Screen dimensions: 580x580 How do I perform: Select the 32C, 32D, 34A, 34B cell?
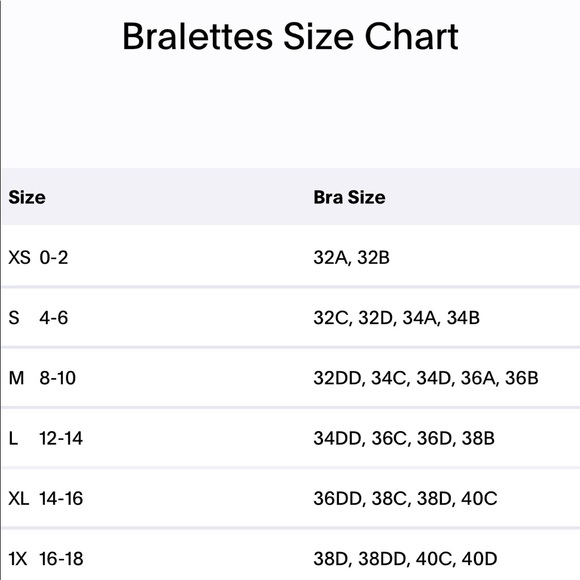pos(397,318)
